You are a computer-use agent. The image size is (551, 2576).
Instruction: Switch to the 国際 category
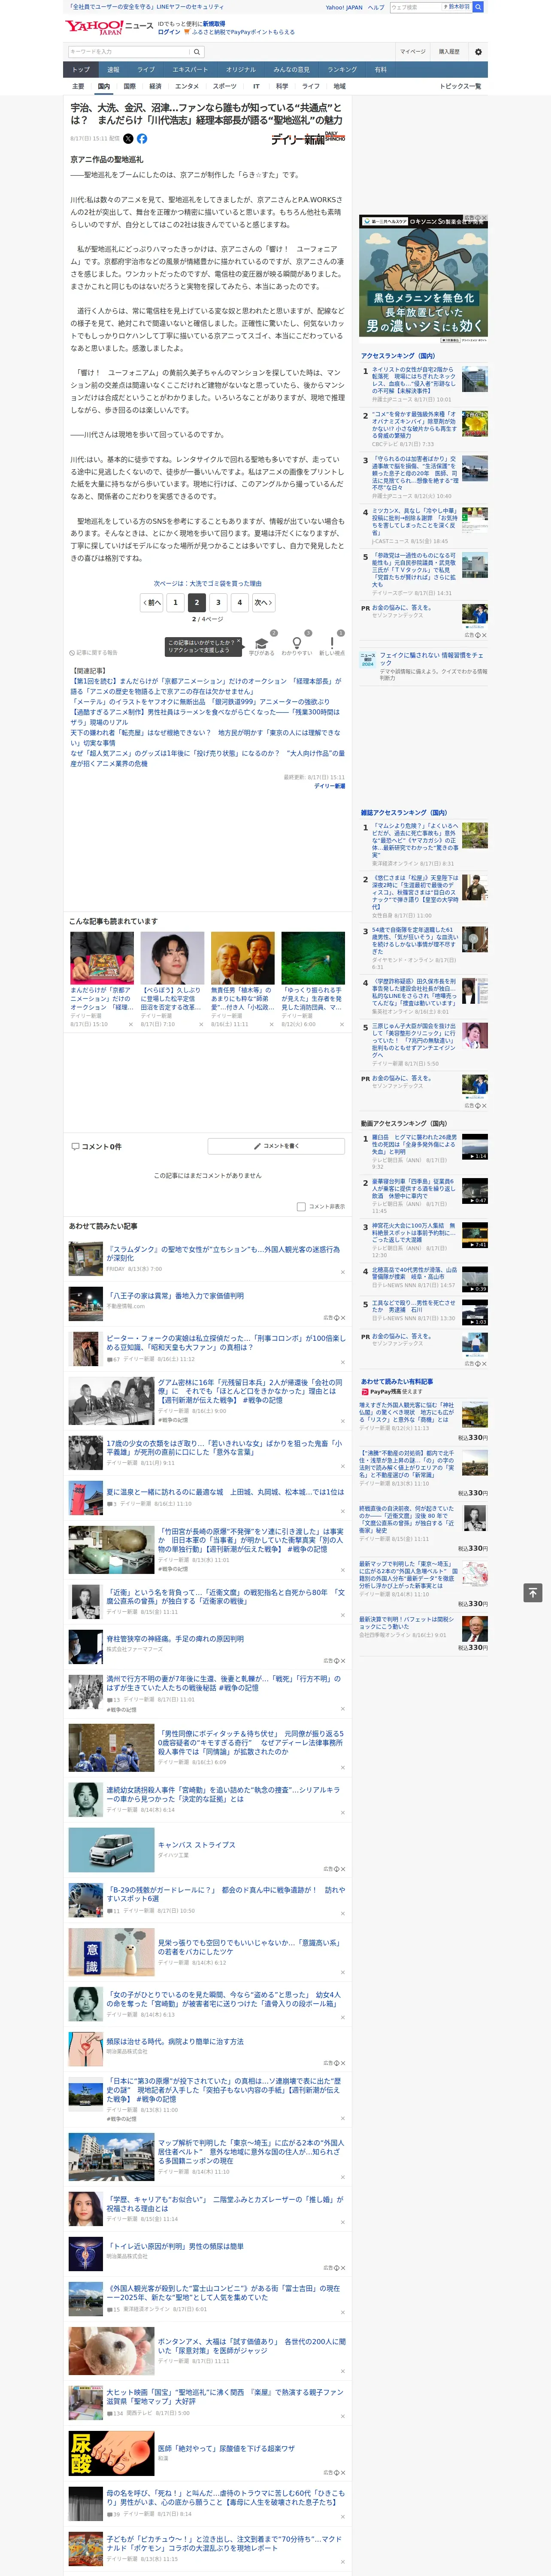[129, 86]
